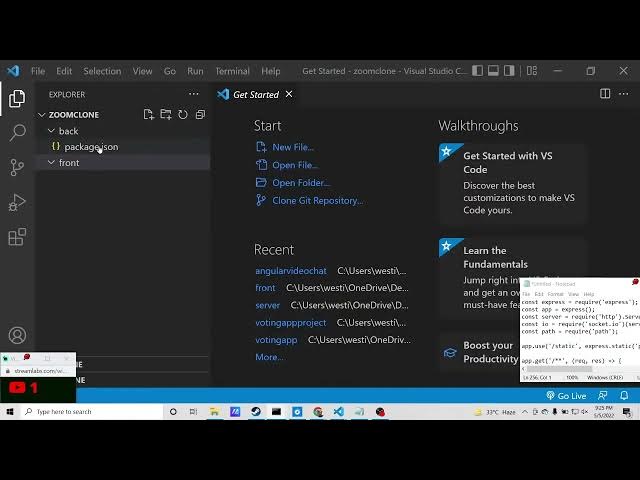
Task: Open the Help menu
Action: 271,71
